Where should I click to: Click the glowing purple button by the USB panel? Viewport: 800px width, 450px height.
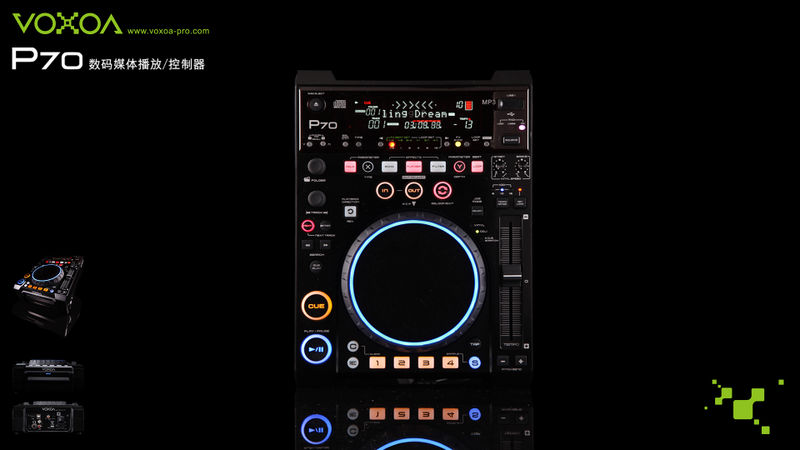(x=521, y=128)
